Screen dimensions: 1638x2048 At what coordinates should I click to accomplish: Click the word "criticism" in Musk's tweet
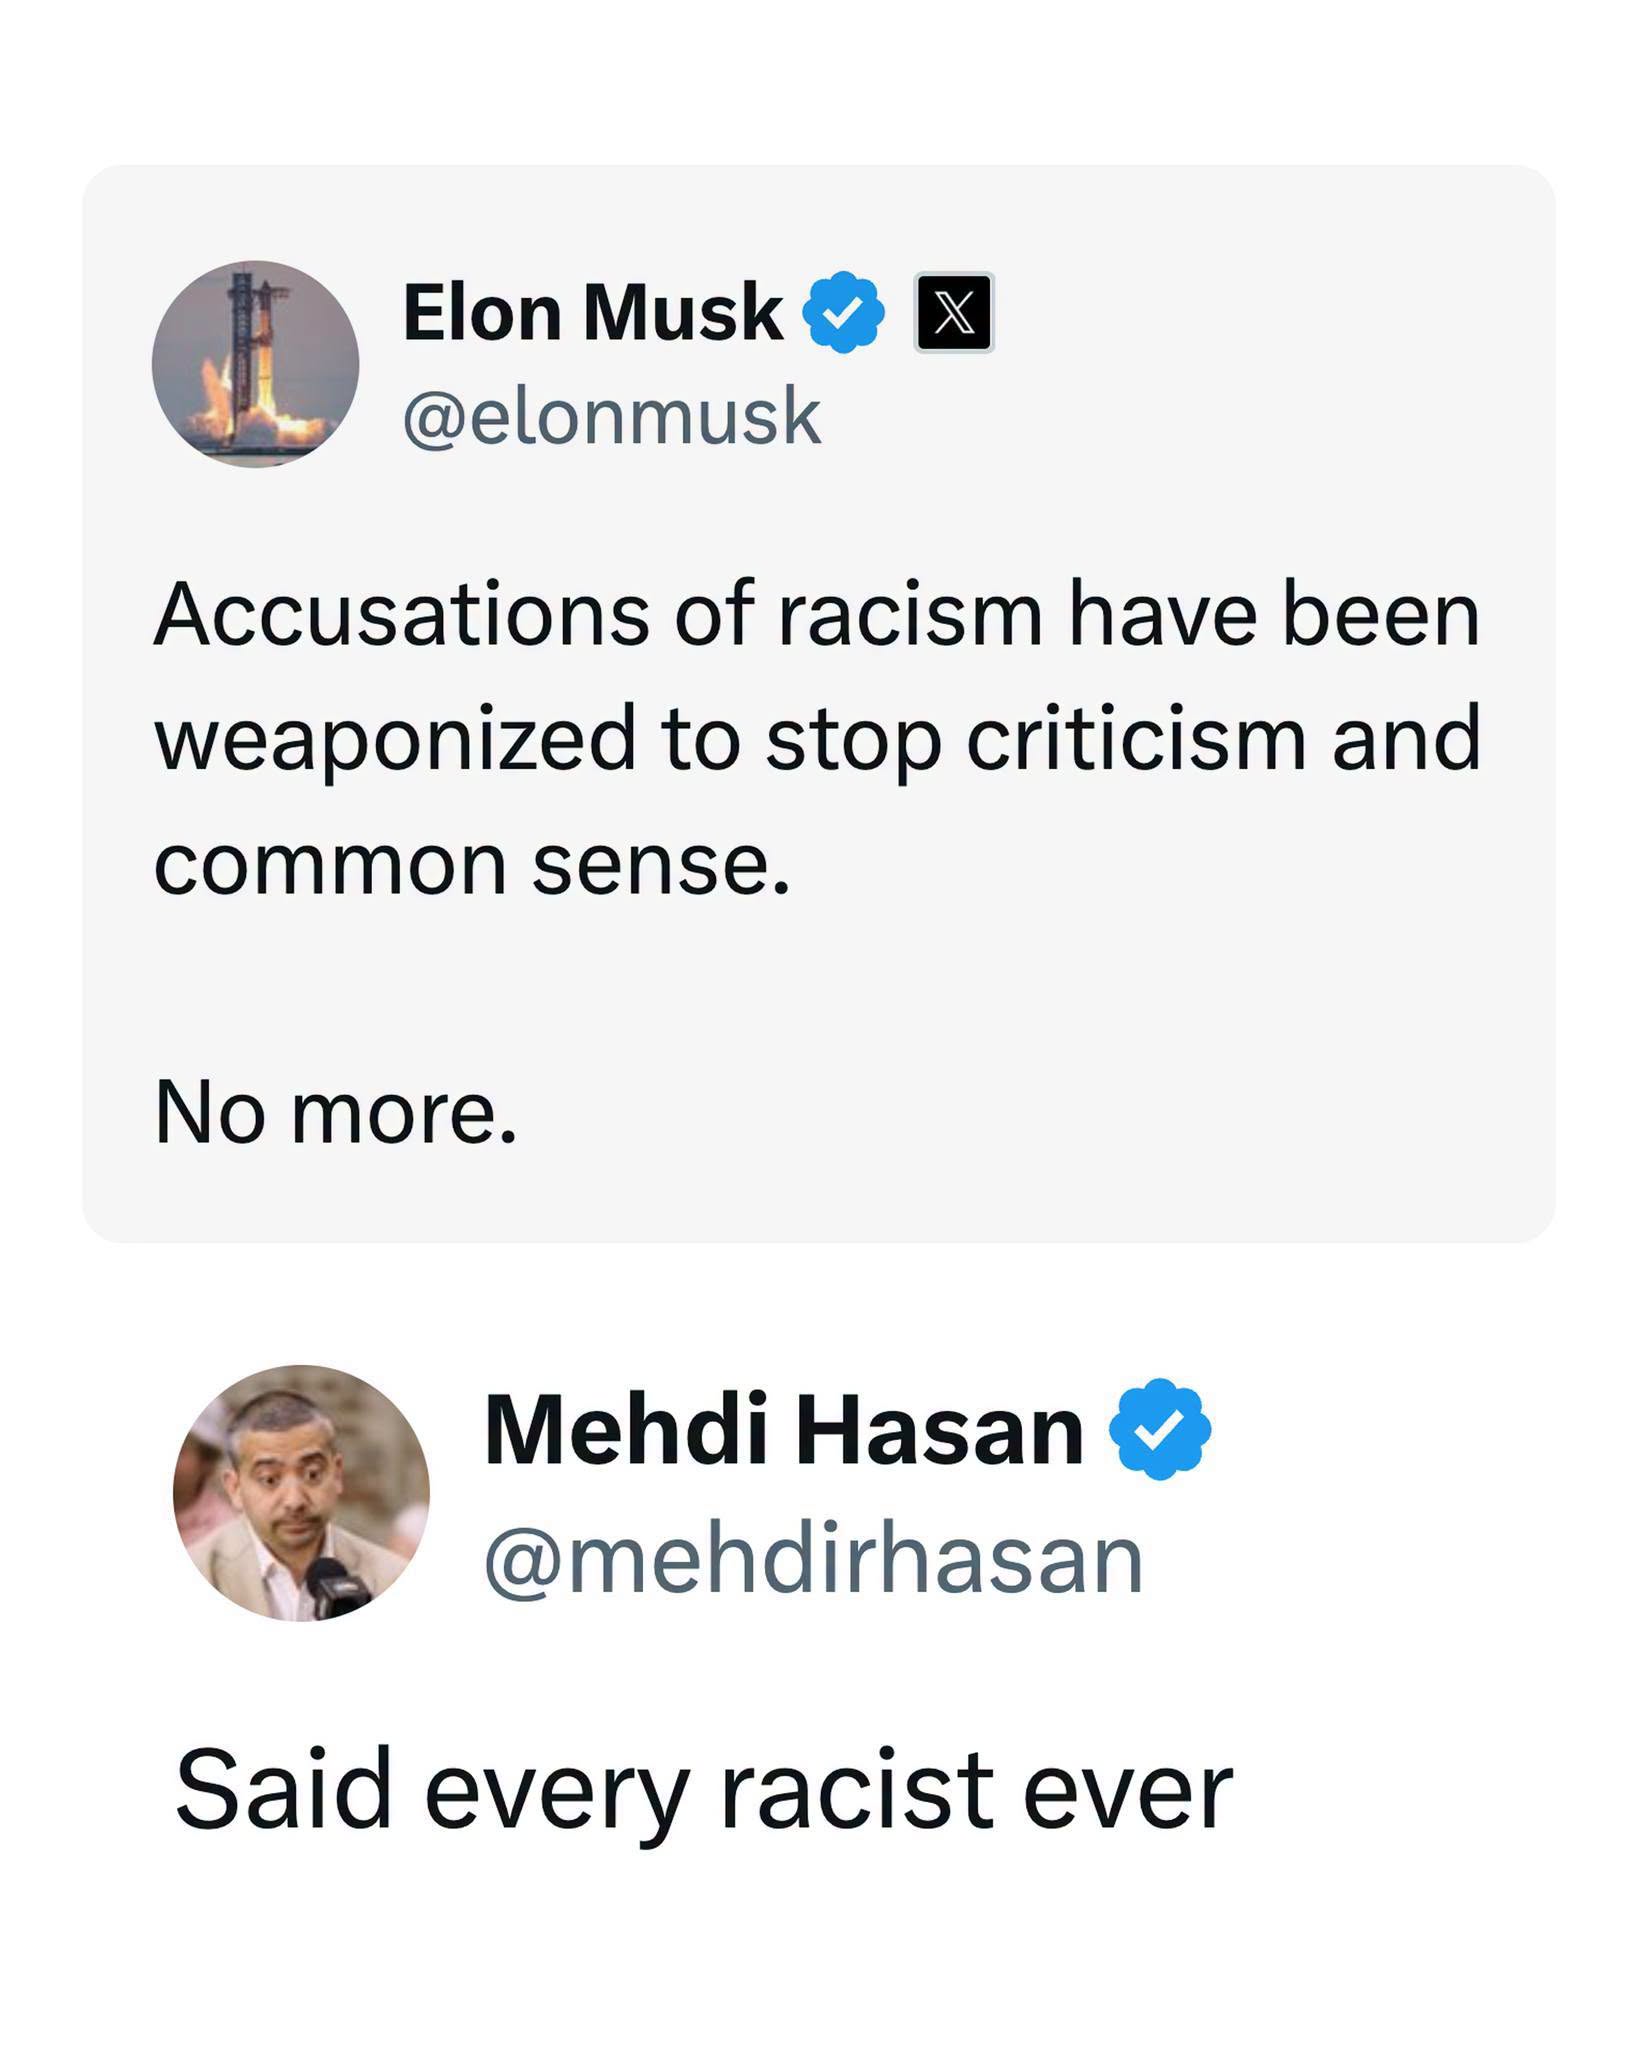(1137, 738)
